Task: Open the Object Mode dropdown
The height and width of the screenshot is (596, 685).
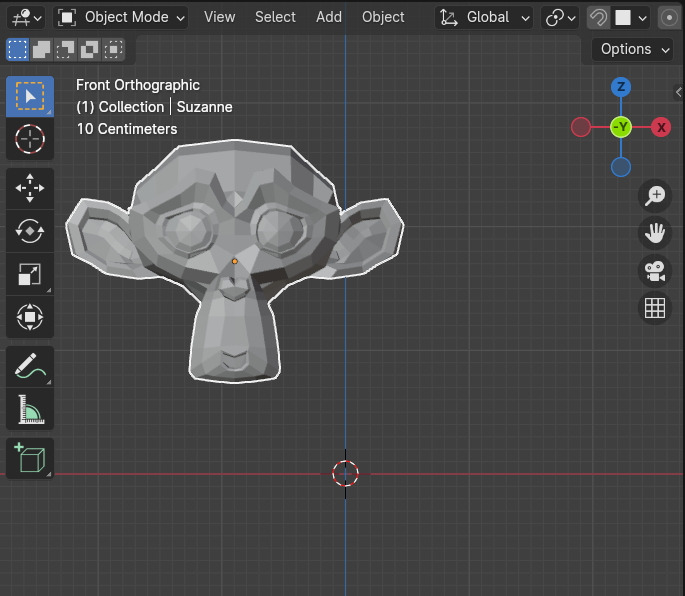Action: 121,17
